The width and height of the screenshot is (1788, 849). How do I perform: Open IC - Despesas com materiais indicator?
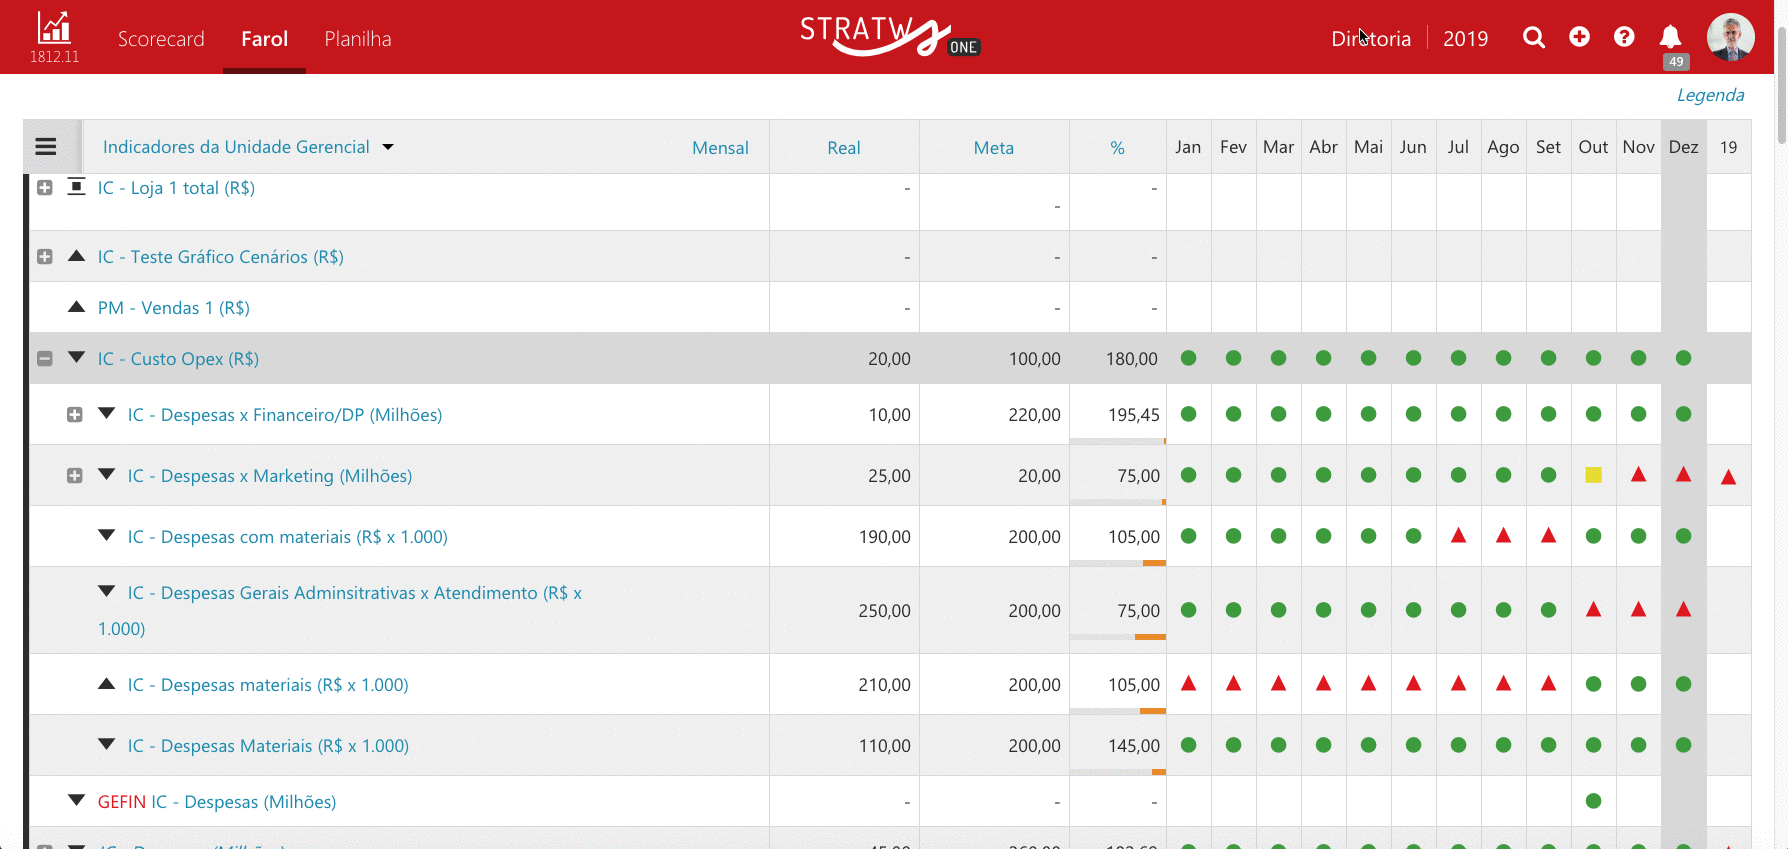tap(288, 537)
